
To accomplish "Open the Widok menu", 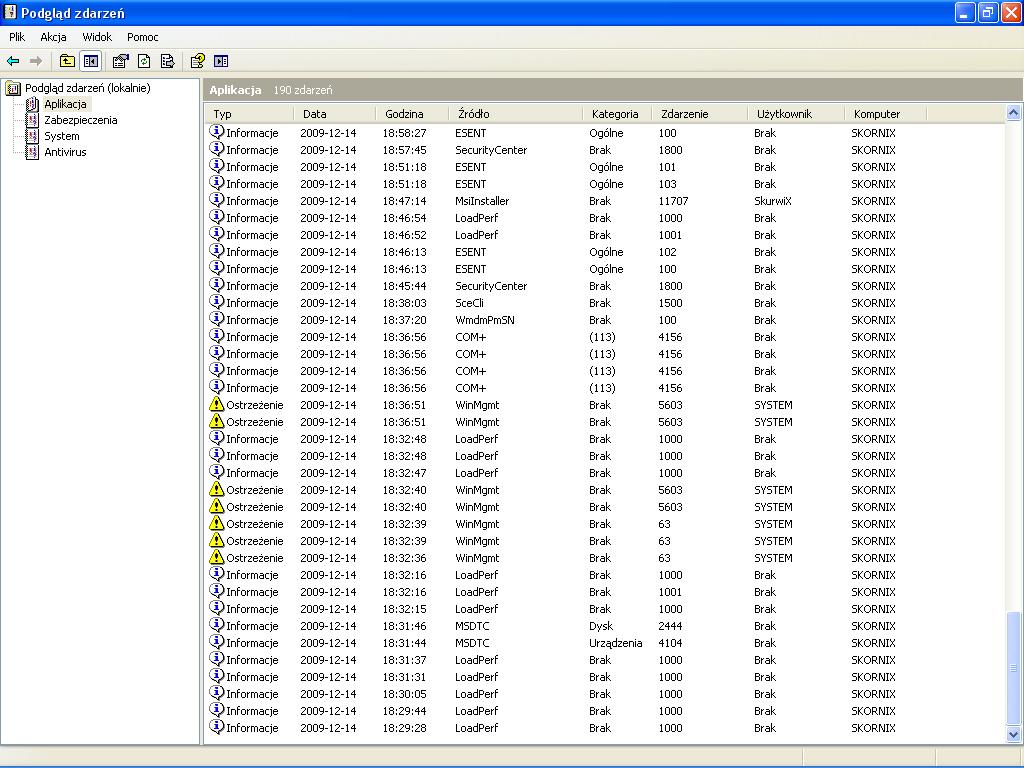I will coord(97,37).
